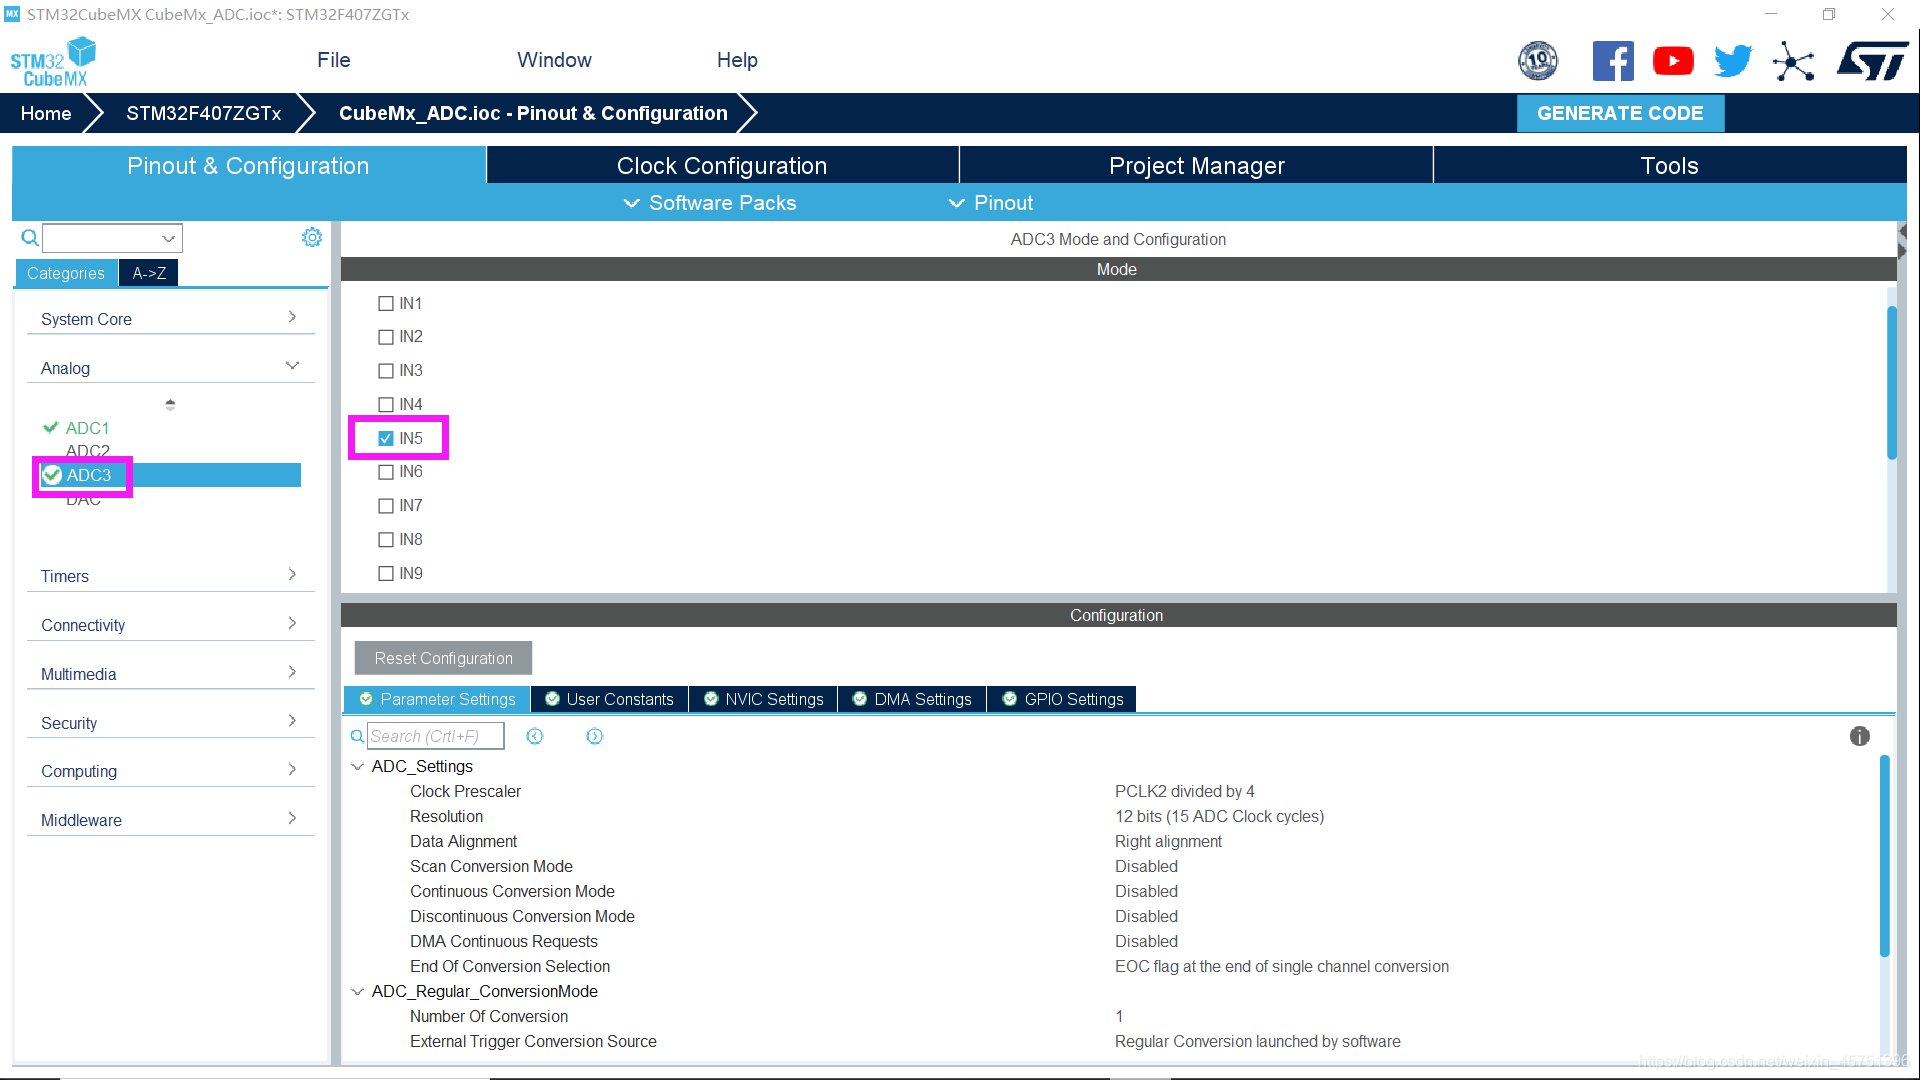This screenshot has width=1920, height=1080.
Task: Open the Software Packs dropdown
Action: (710, 203)
